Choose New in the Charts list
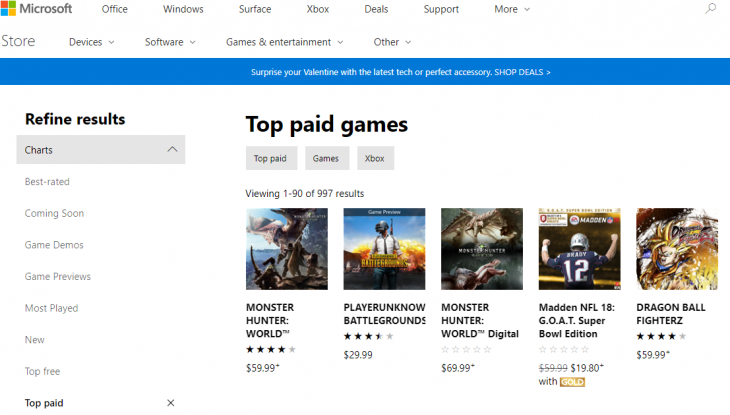This screenshot has width=730, height=415. pyautogui.click(x=34, y=340)
